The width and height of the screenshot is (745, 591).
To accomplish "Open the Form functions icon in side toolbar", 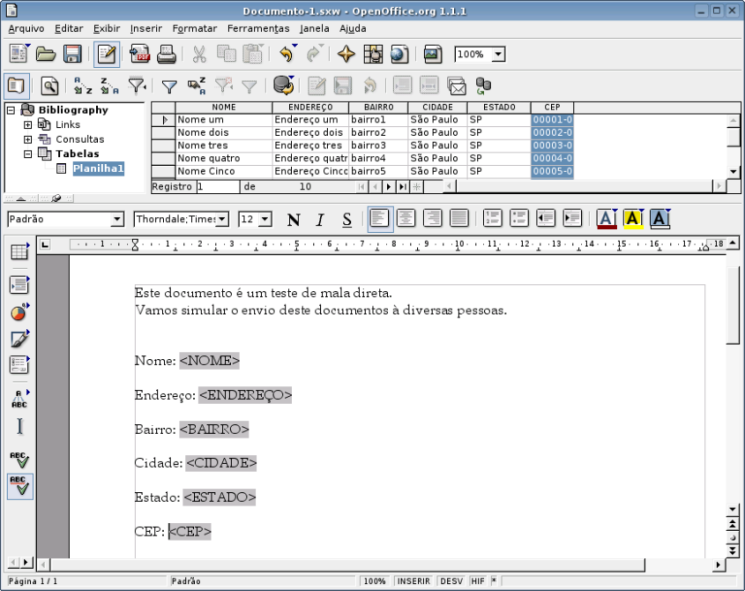I will tap(19, 365).
